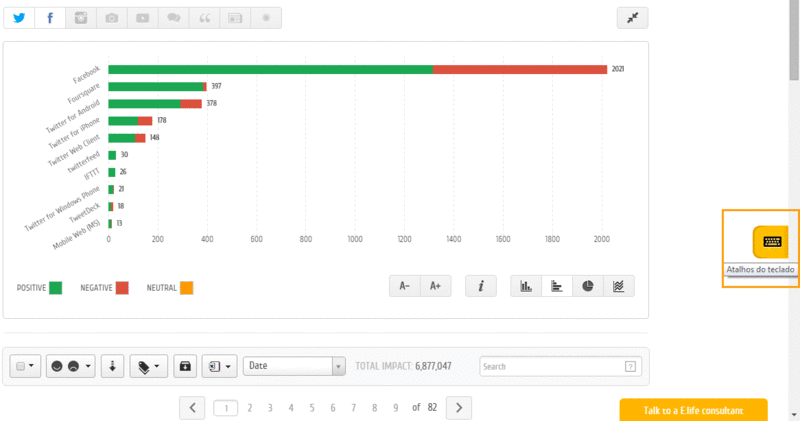Open the Date sort dropdown
The width and height of the screenshot is (800, 421).
(x=295, y=366)
